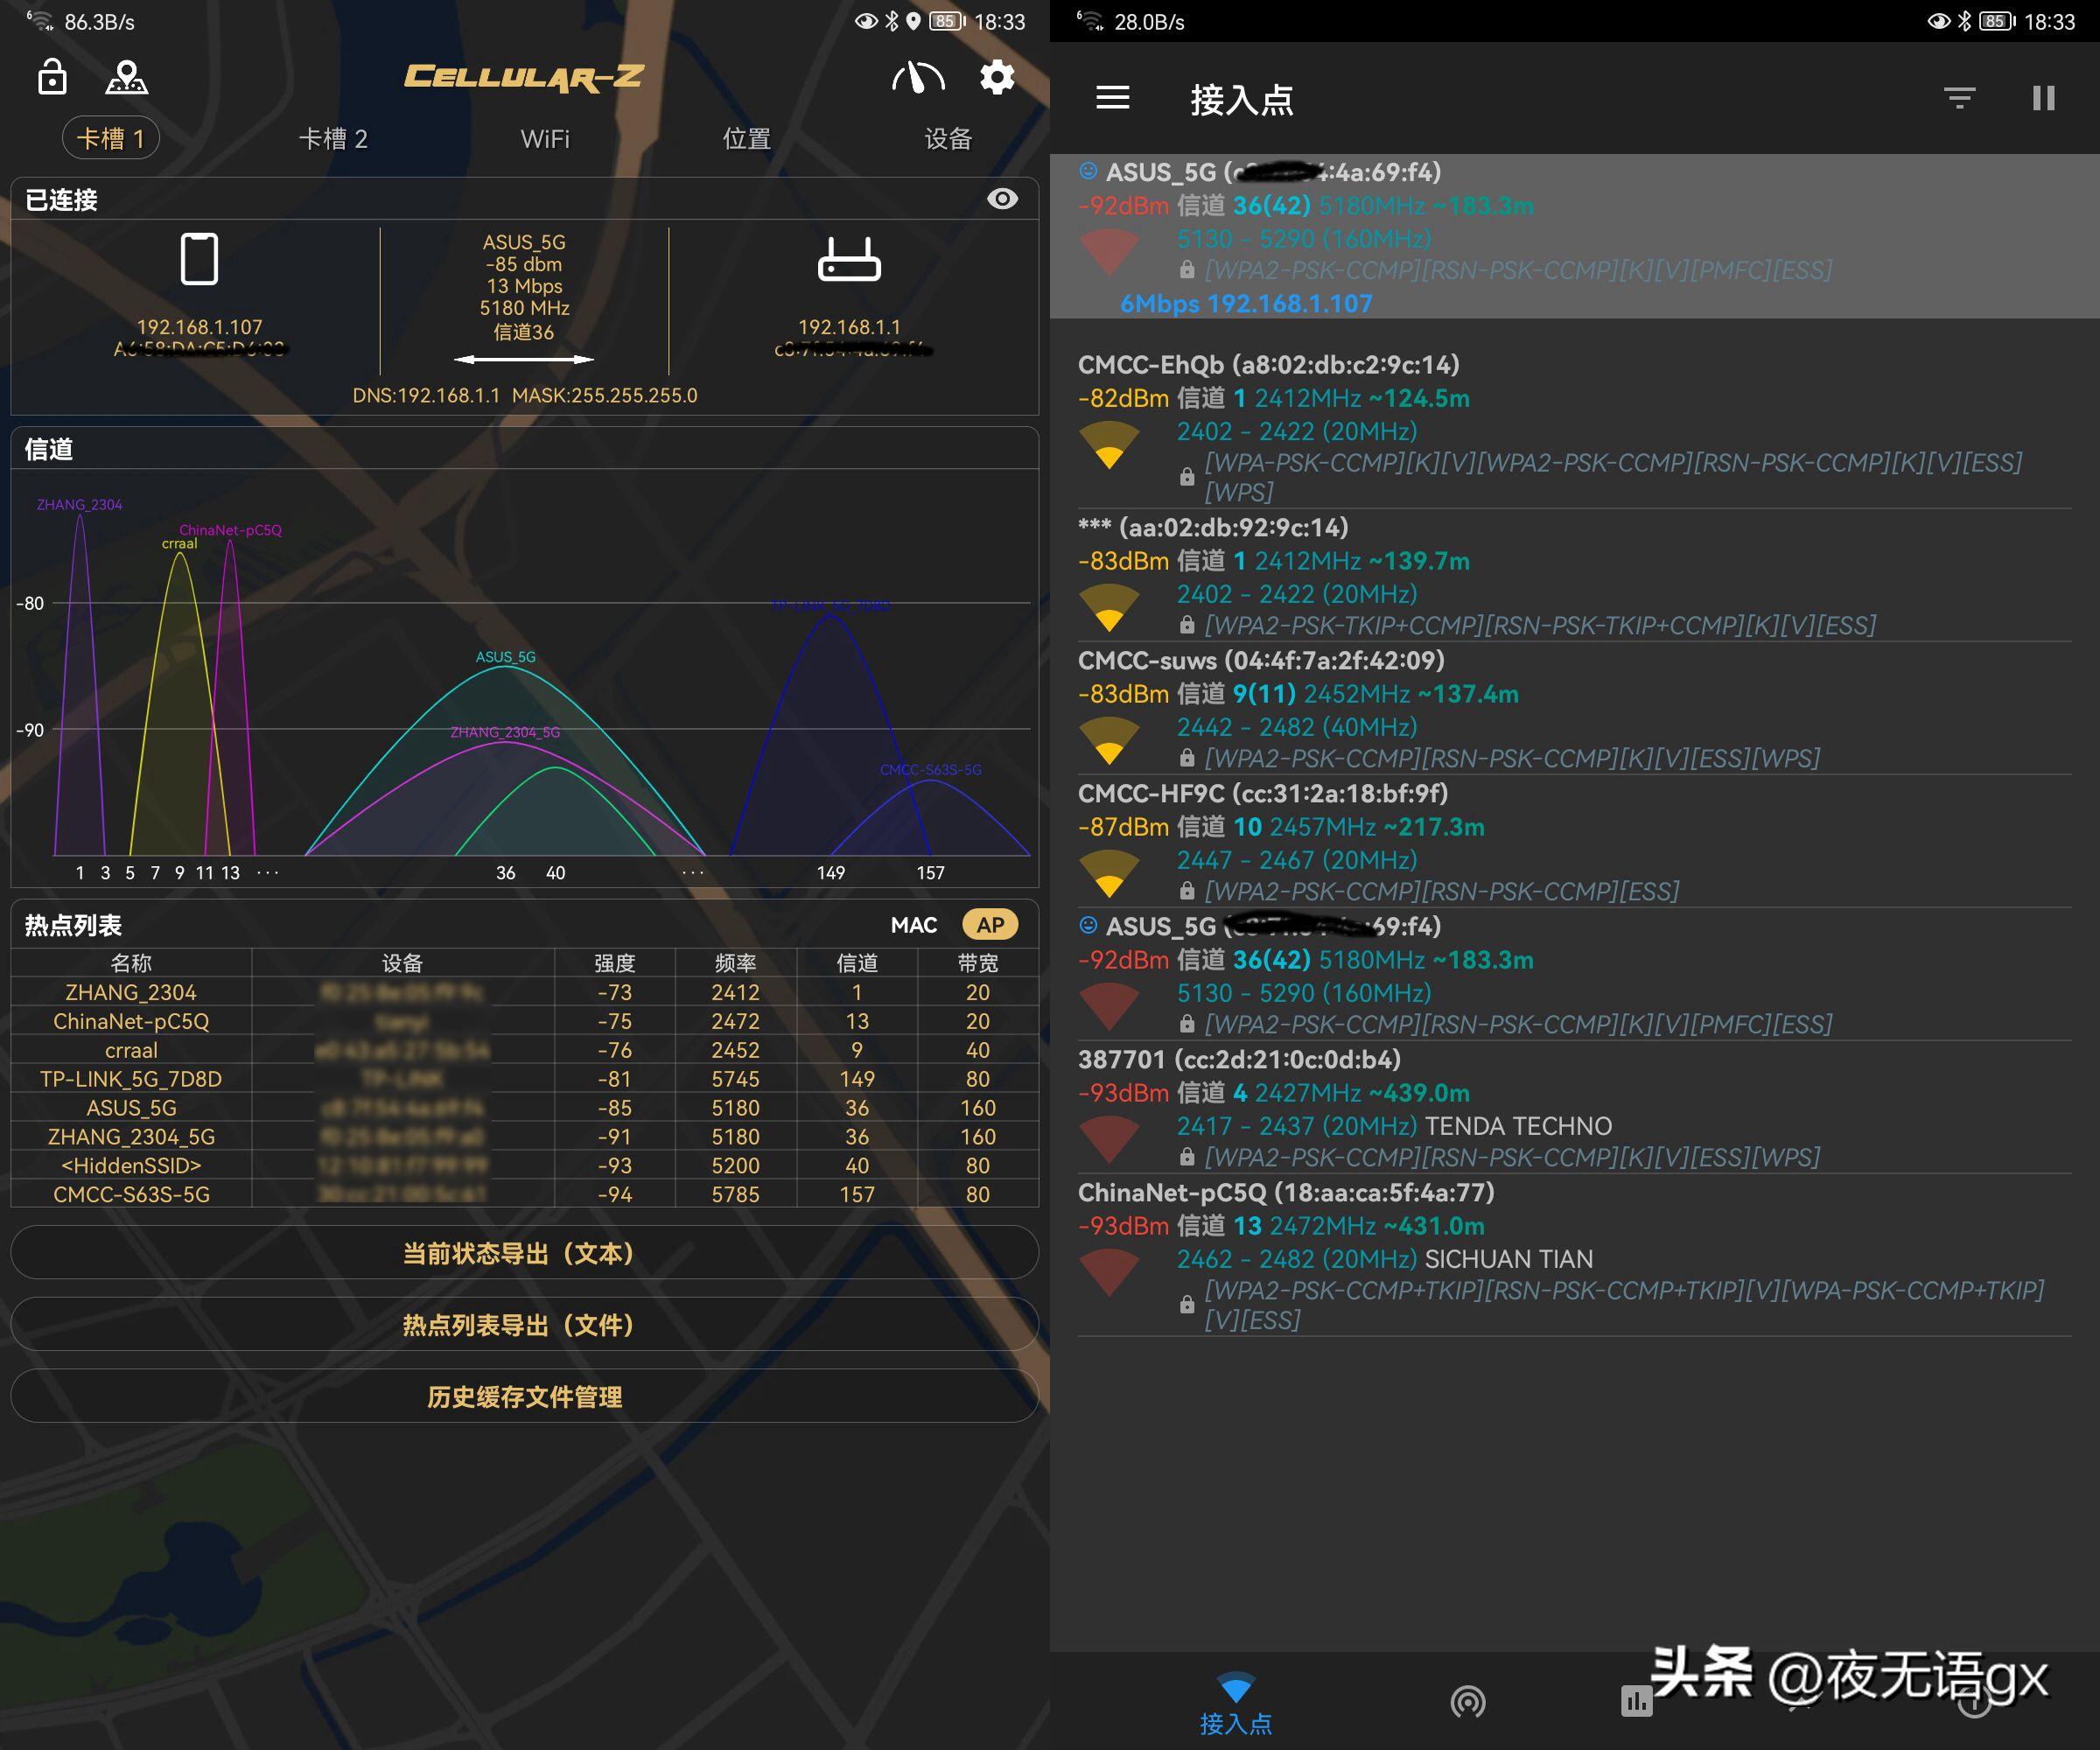Viewport: 2100px width, 1750px height.
Task: Open the bar chart icon in bottom navigation
Action: 1636,1701
